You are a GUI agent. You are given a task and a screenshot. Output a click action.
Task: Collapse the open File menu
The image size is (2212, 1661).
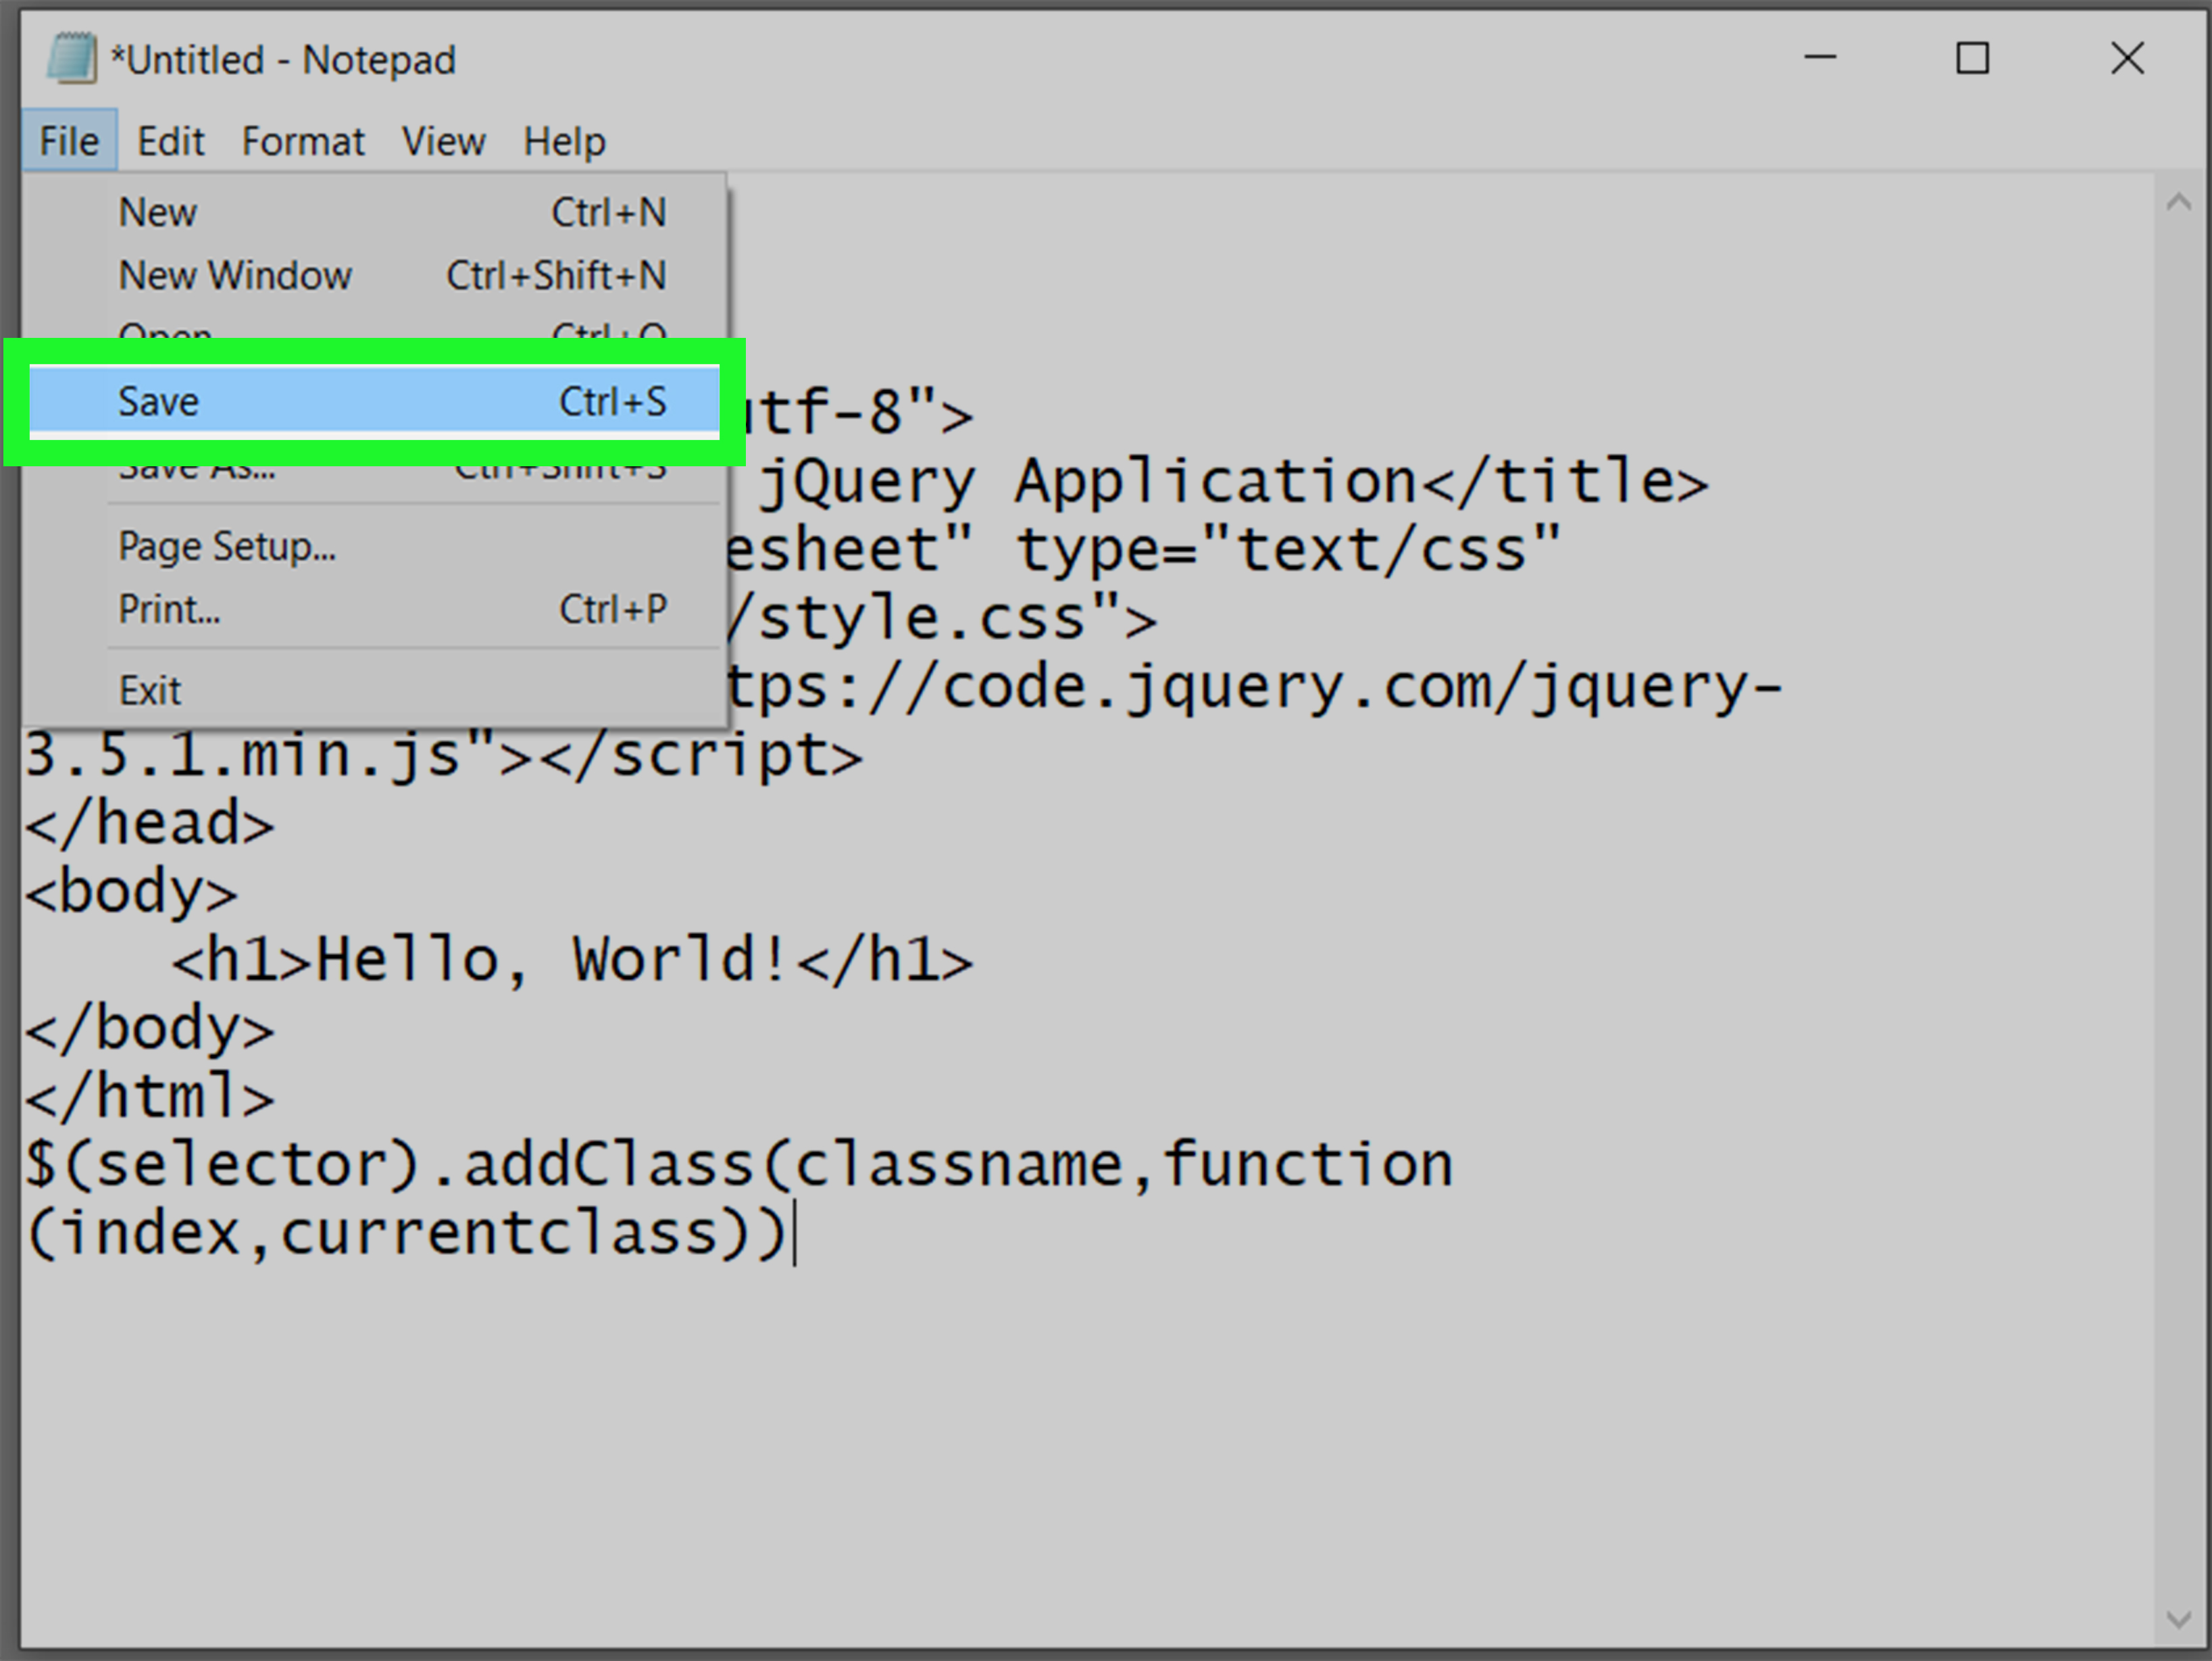point(69,141)
